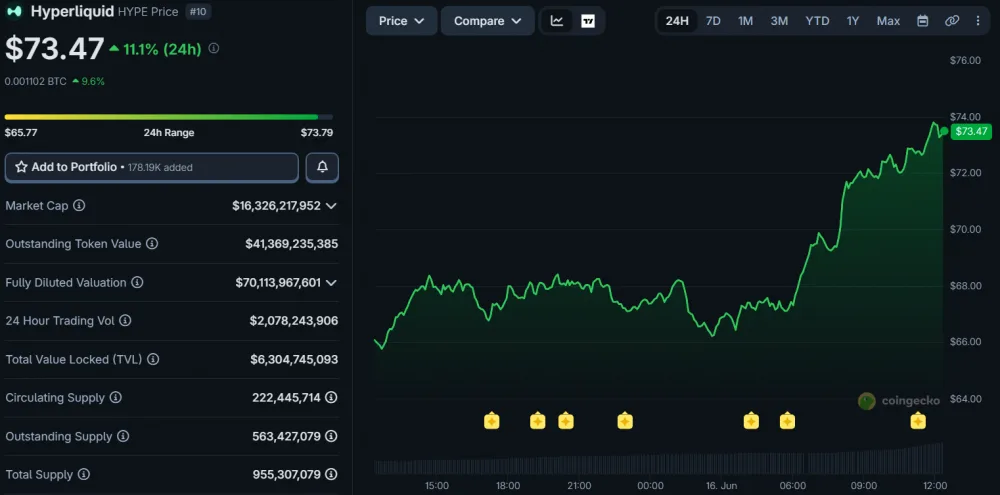This screenshot has width=1000, height=495.
Task: Open Outstanding Token Value info icon
Action: pyautogui.click(x=152, y=244)
